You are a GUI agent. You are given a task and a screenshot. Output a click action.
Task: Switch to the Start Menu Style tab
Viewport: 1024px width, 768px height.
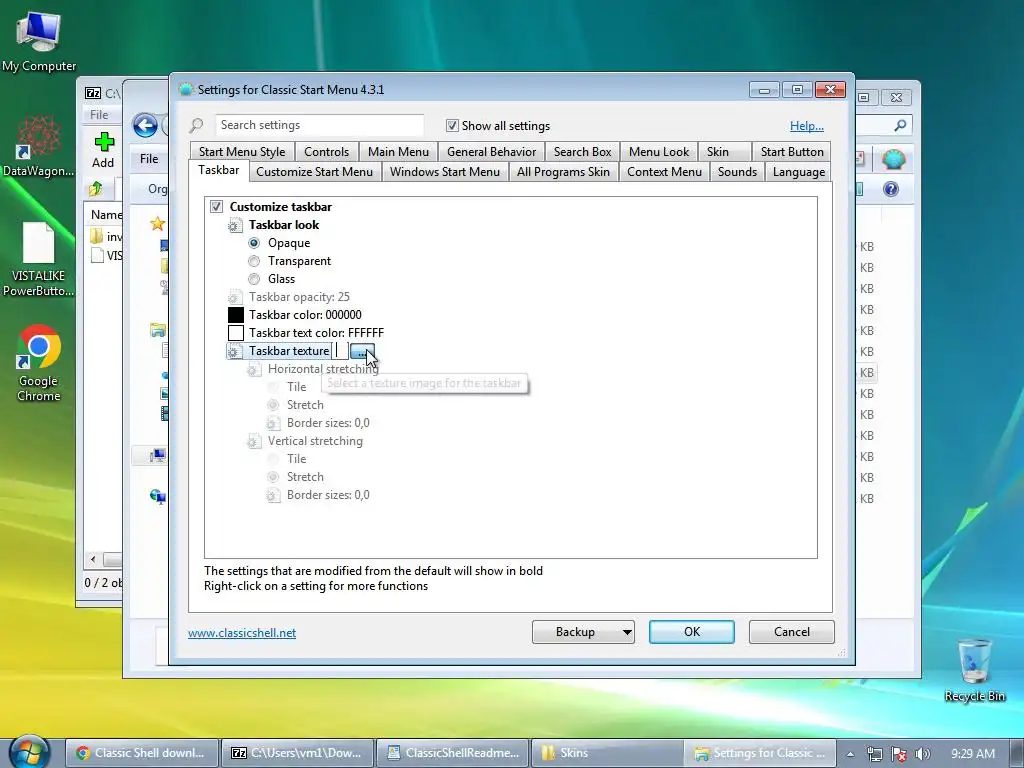(x=242, y=152)
